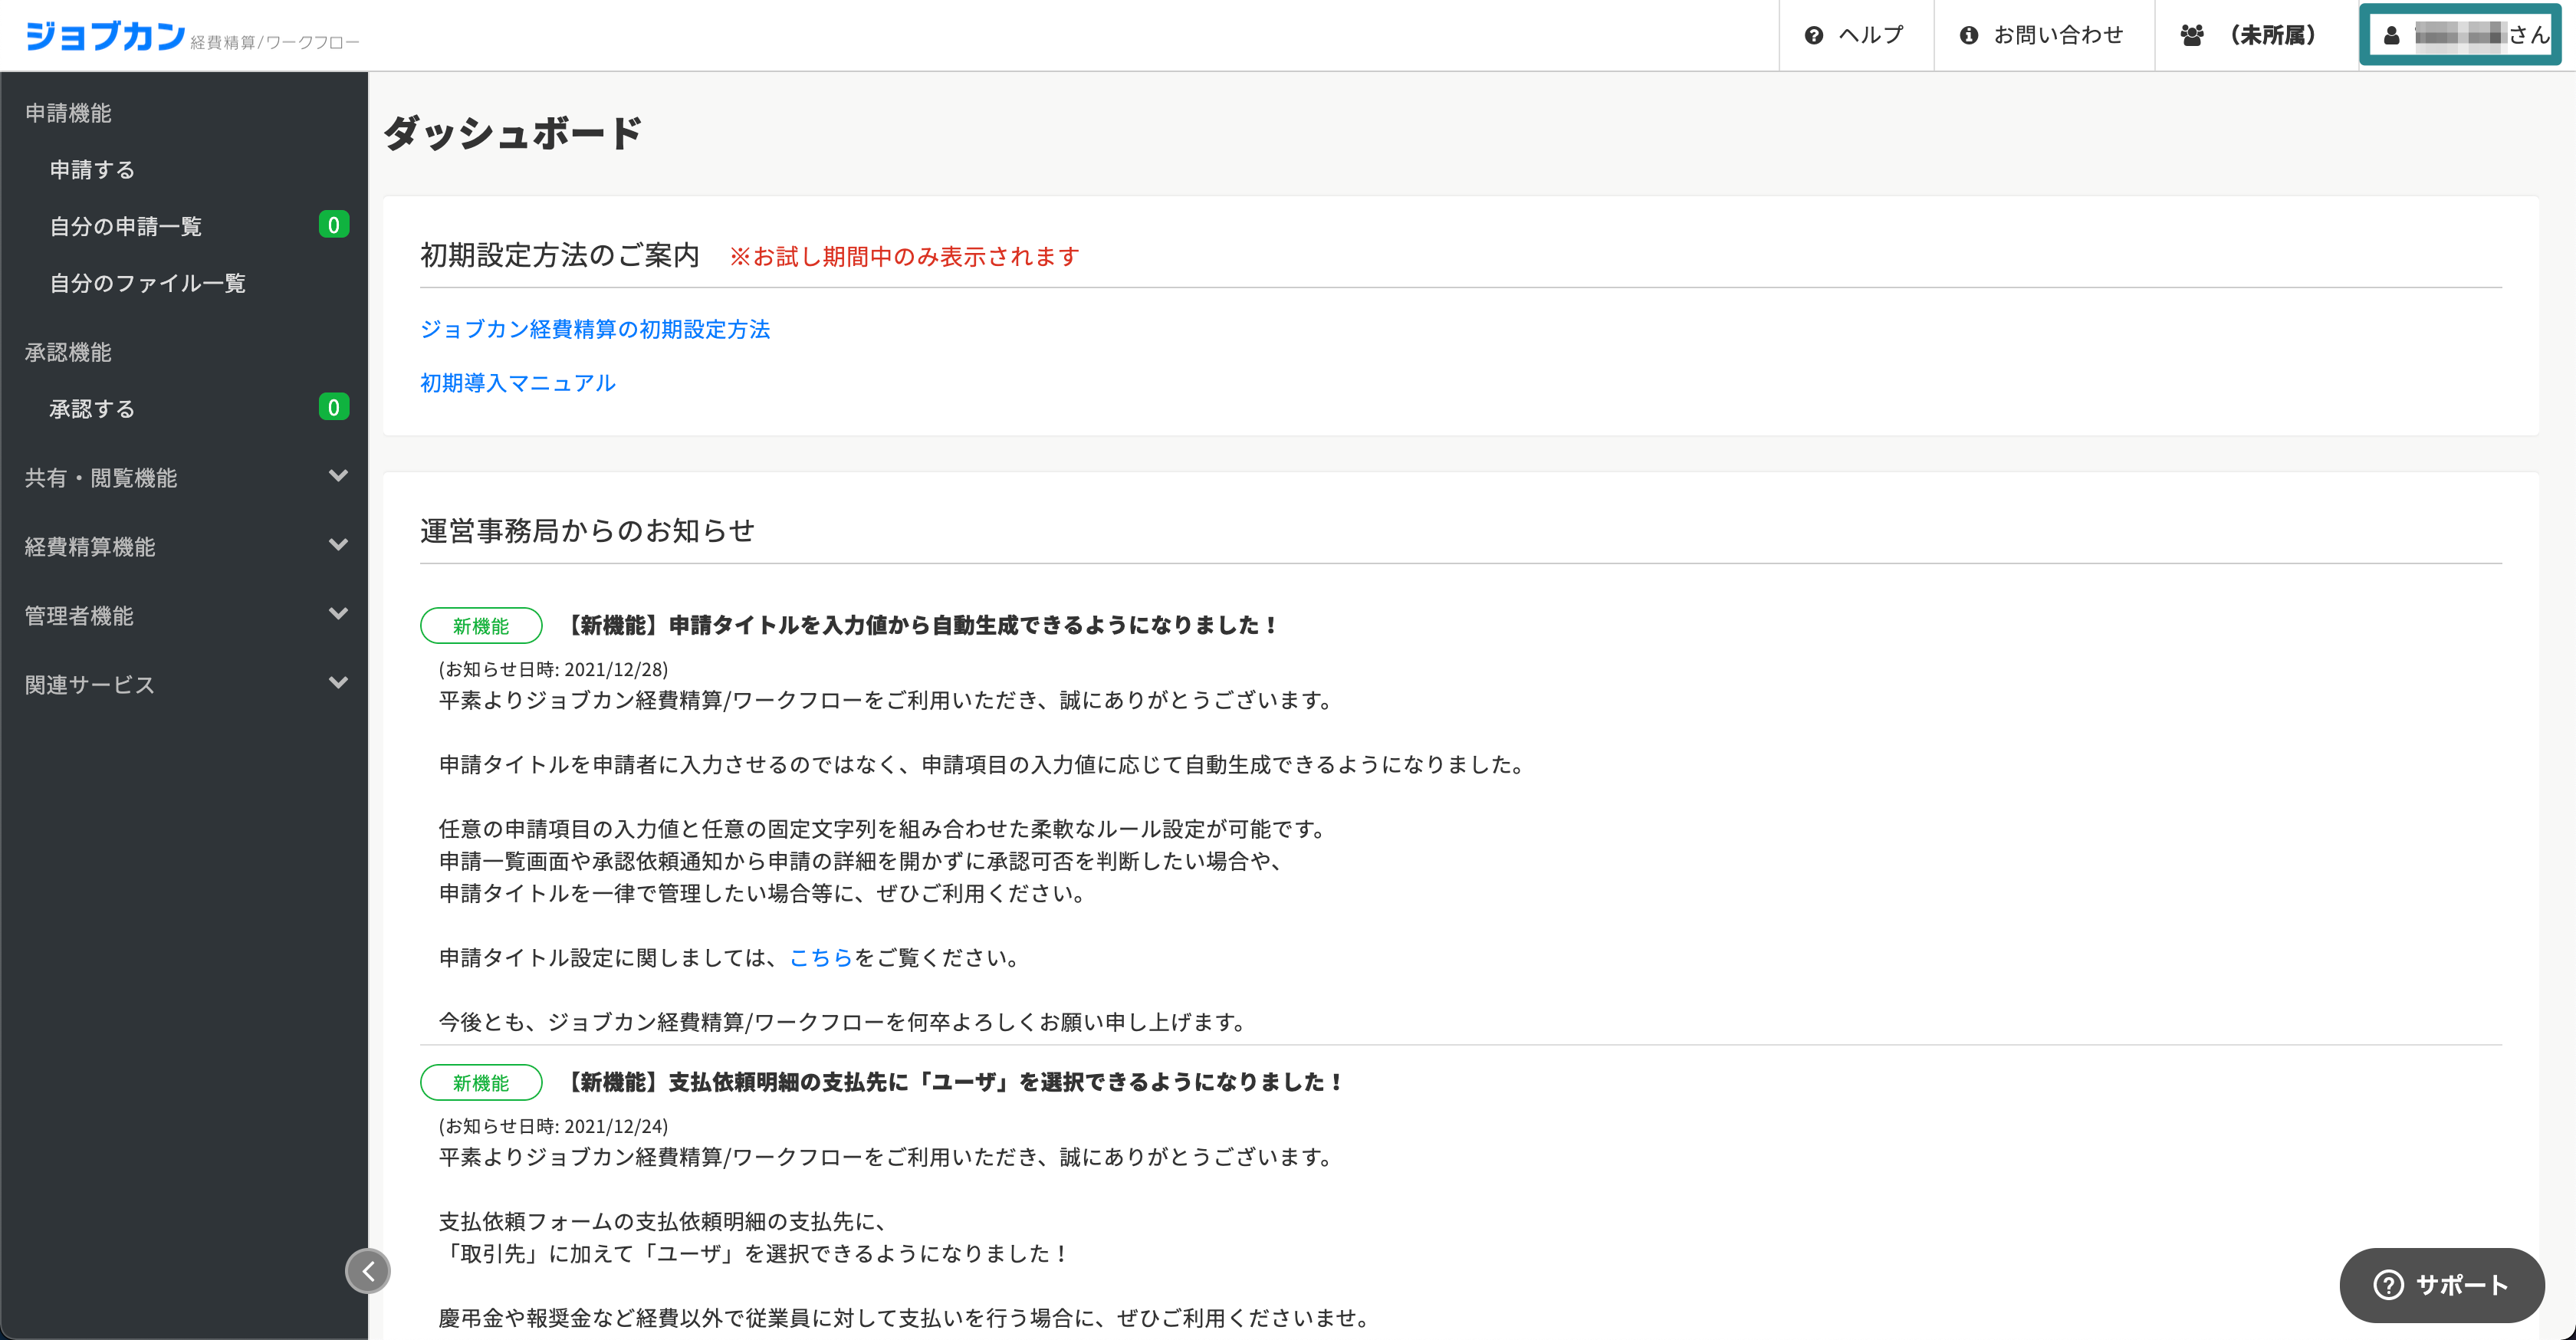Open the 初期導入マニュアル link
The height and width of the screenshot is (1340, 2576).
point(518,383)
